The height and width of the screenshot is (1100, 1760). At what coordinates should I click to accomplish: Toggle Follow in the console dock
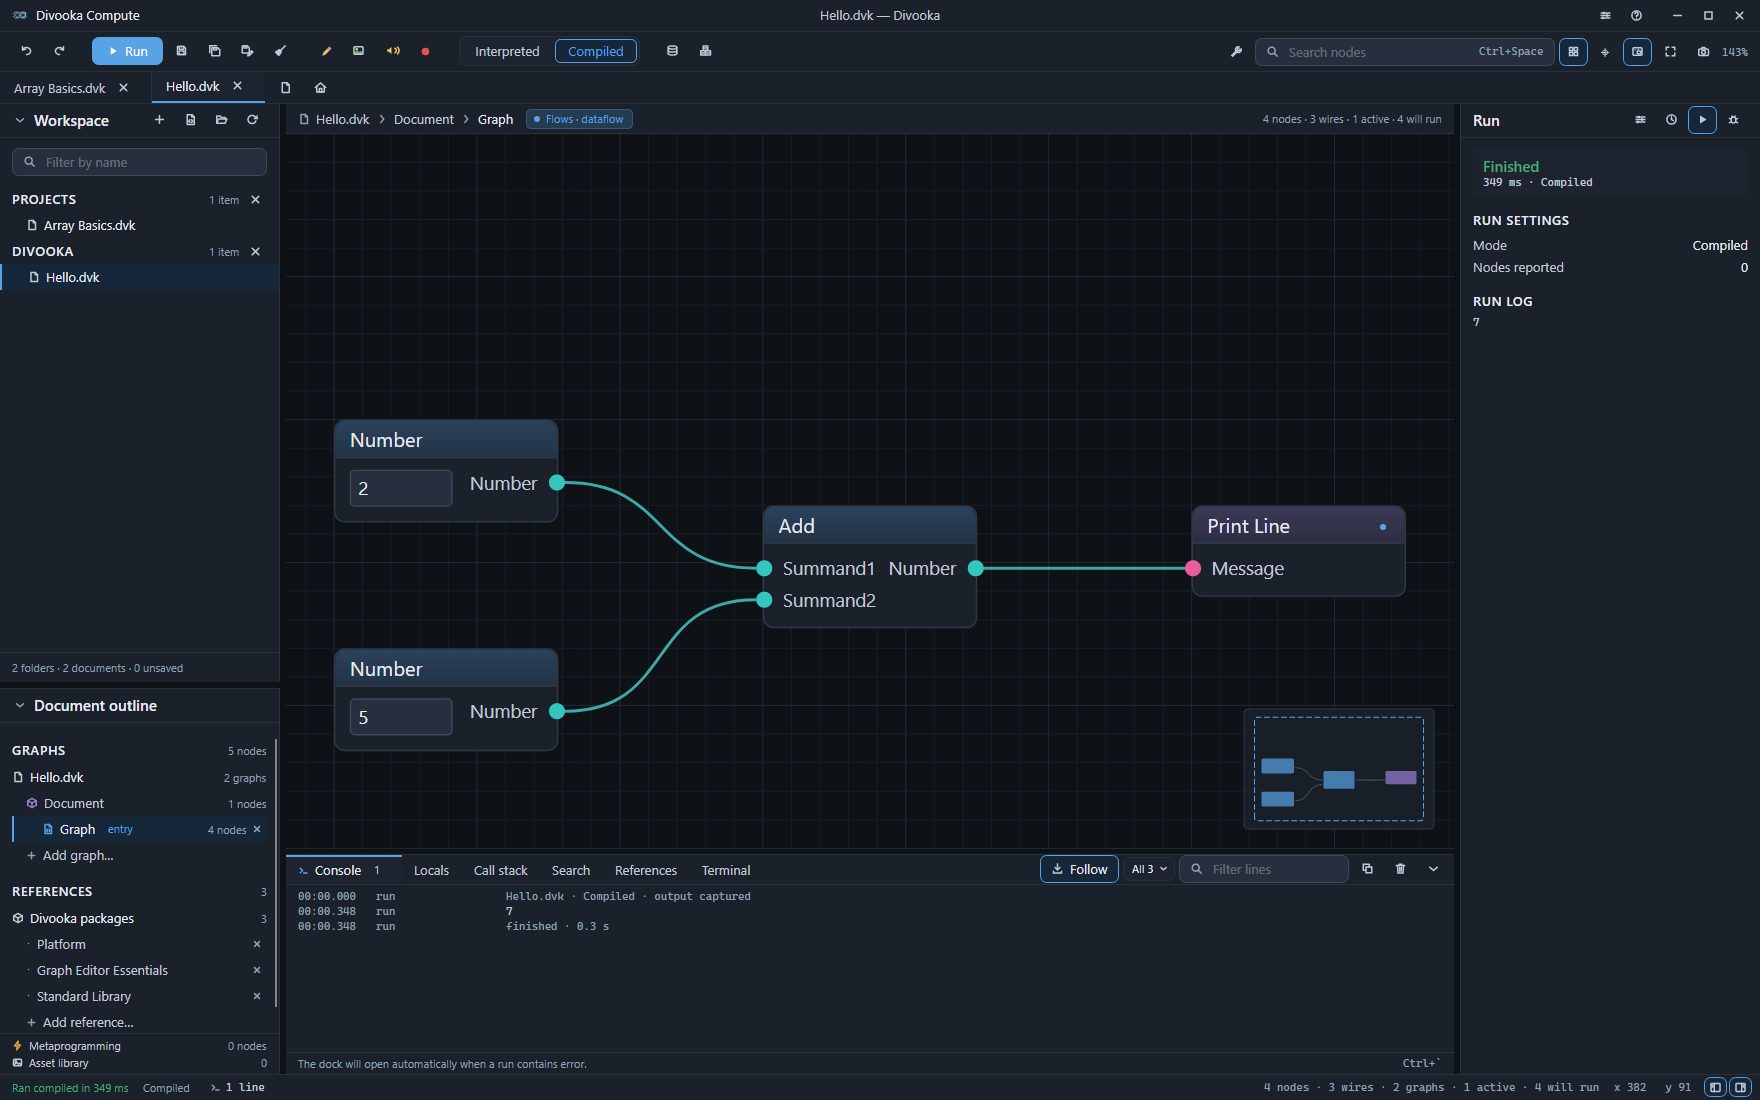click(1079, 869)
